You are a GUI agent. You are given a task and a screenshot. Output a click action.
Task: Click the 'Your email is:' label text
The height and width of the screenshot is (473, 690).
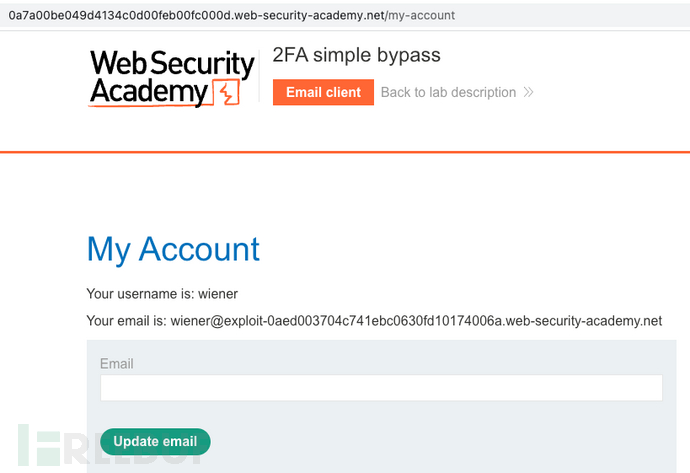(126, 321)
